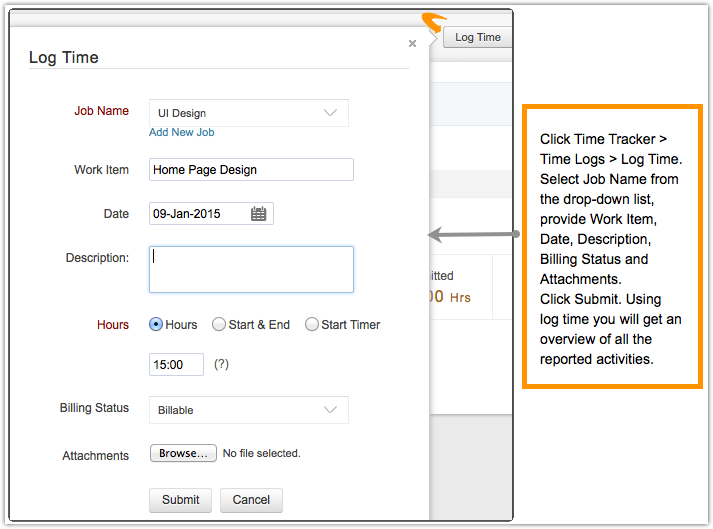Click the Log Time tab button
Screen dimensions: 713x529
click(477, 37)
